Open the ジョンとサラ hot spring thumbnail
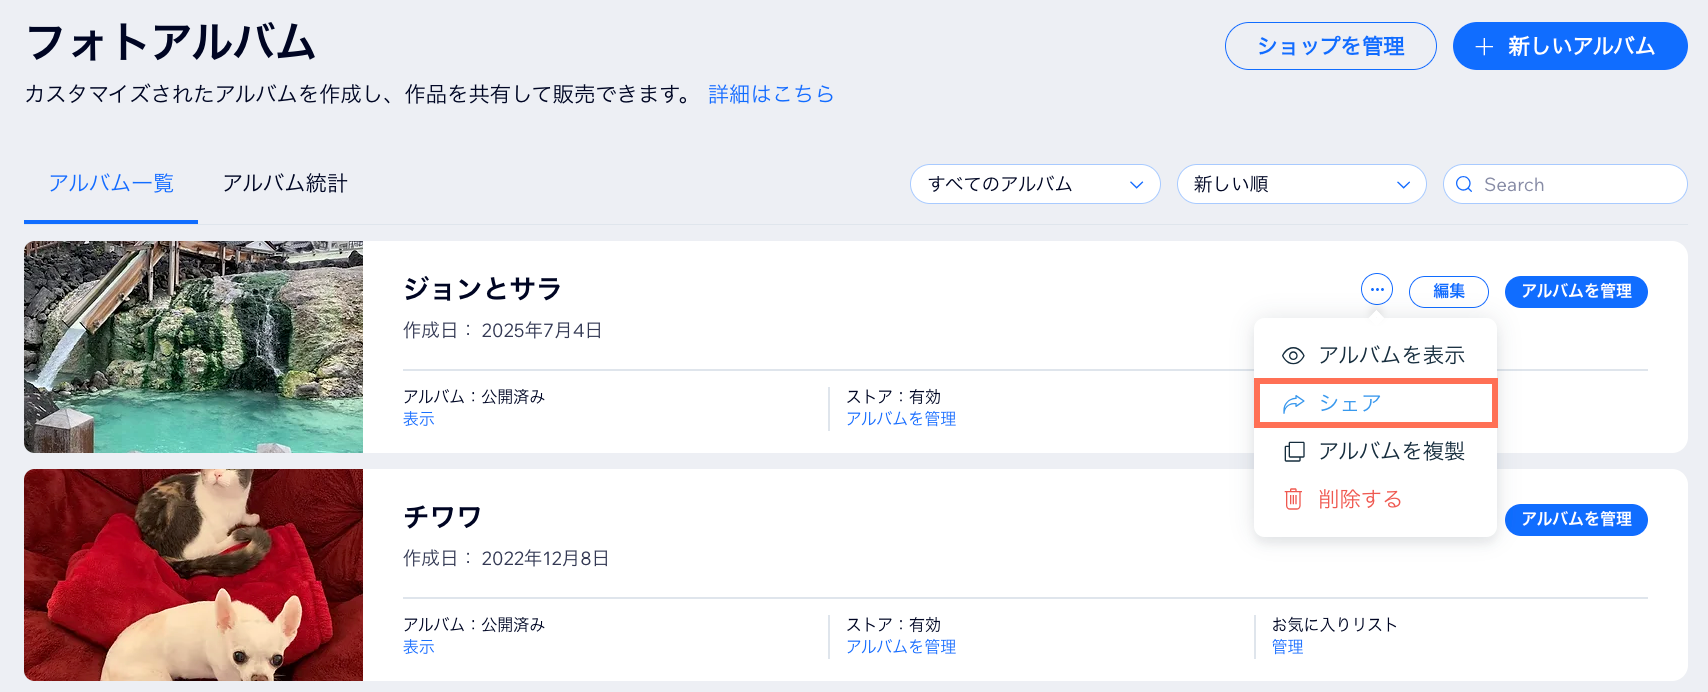Screen dimensions: 1708x692 coord(194,347)
